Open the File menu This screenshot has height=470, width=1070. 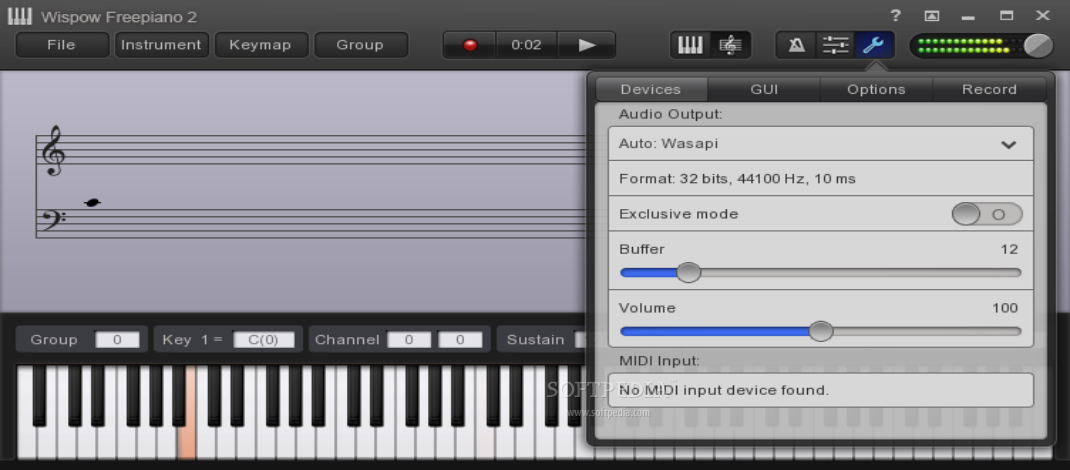click(x=61, y=45)
